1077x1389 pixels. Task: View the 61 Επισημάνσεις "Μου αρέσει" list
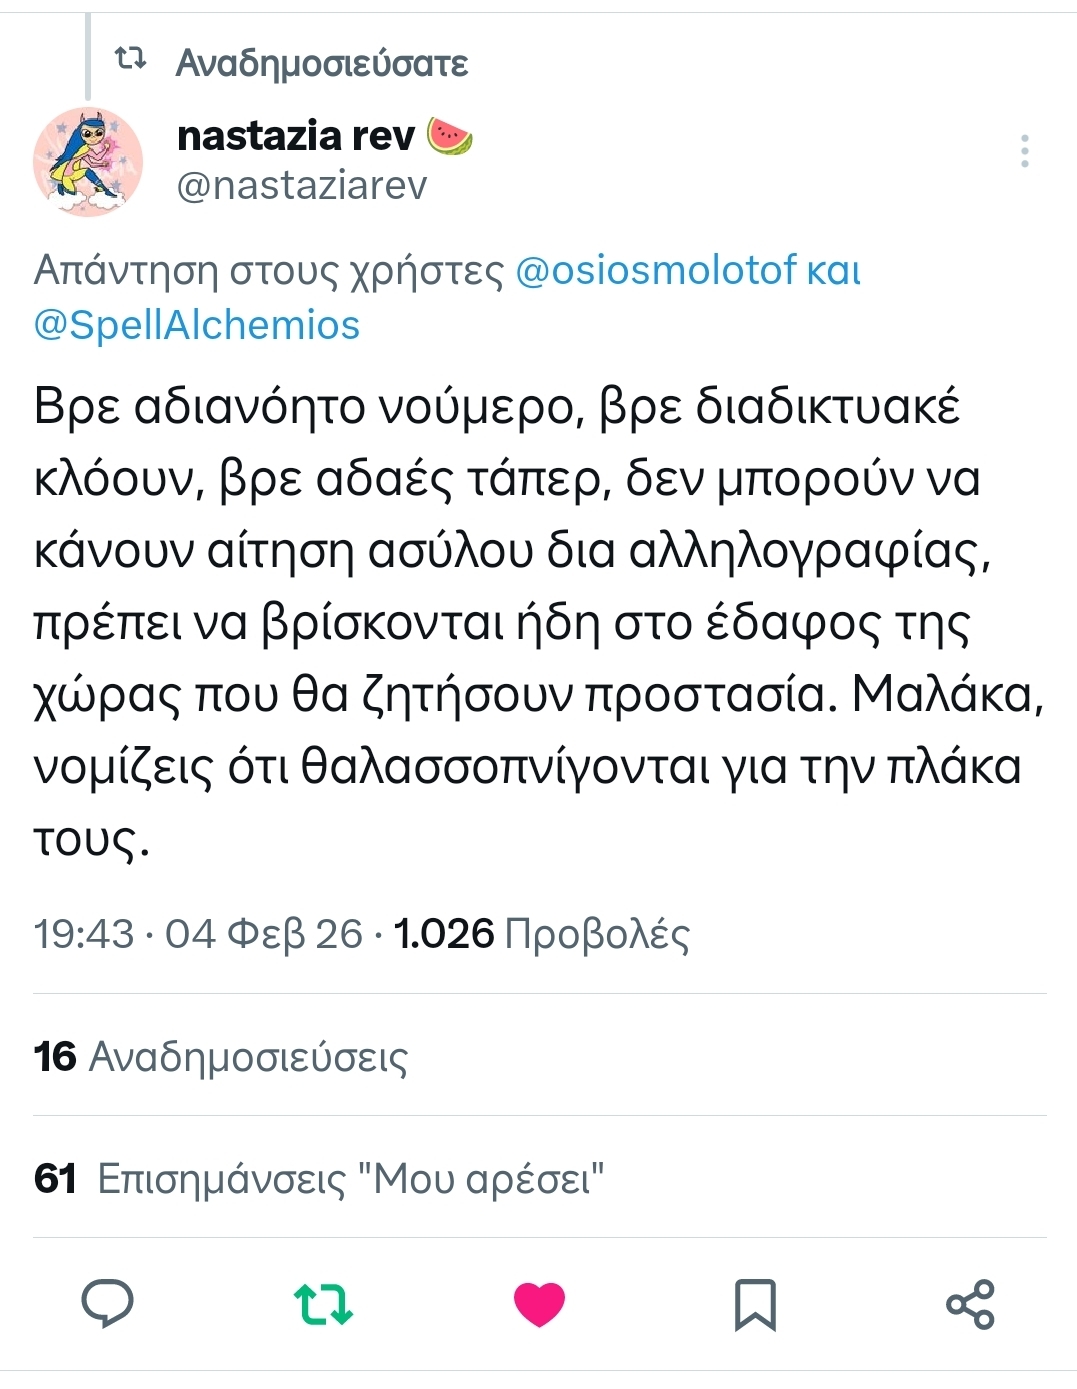319,1178
